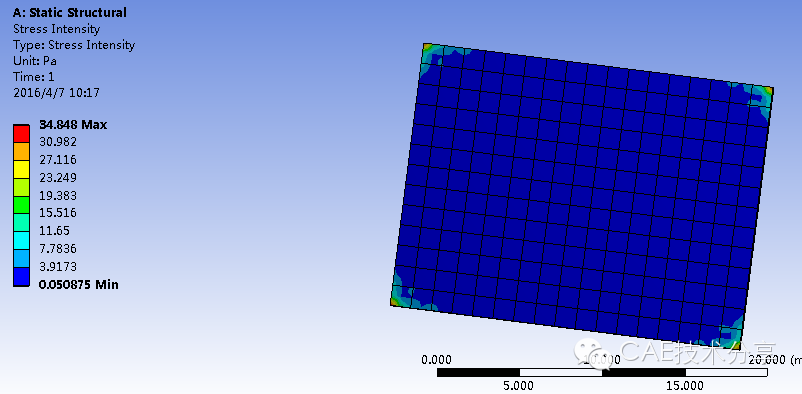Click the 'Time: 1' line

(x=34, y=77)
